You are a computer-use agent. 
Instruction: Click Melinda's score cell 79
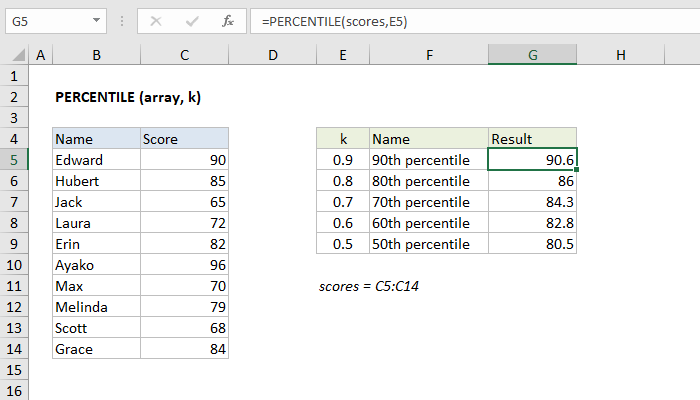click(x=184, y=307)
